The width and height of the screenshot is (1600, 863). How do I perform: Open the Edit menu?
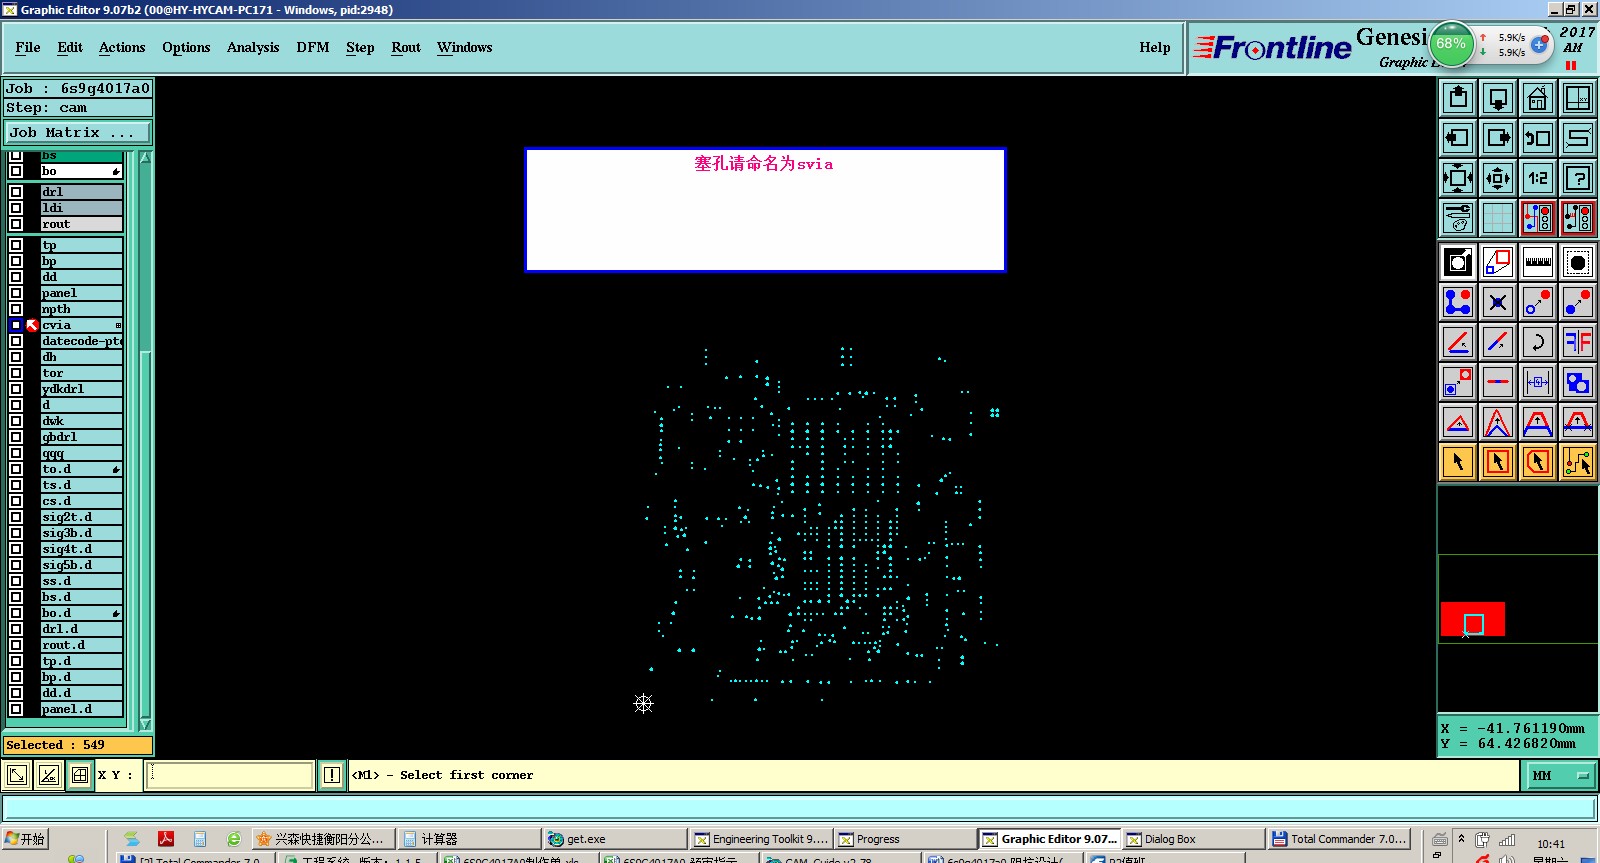click(70, 47)
